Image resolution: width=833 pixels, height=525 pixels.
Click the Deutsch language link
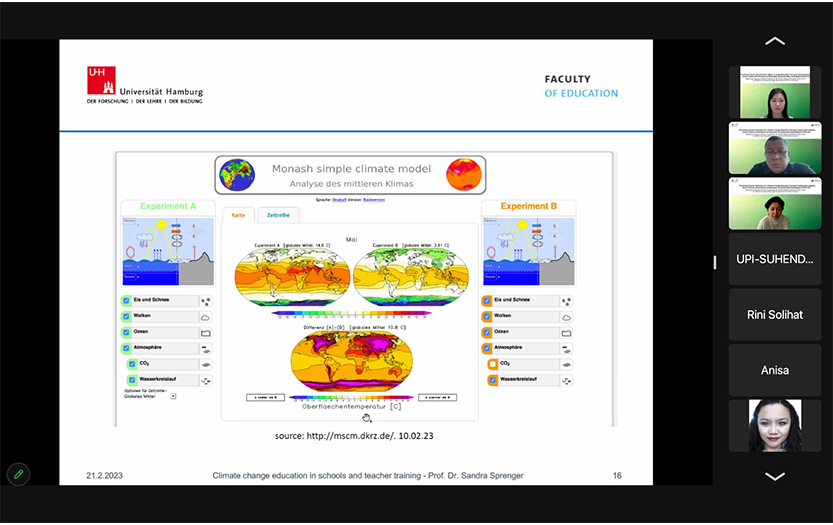339,200
